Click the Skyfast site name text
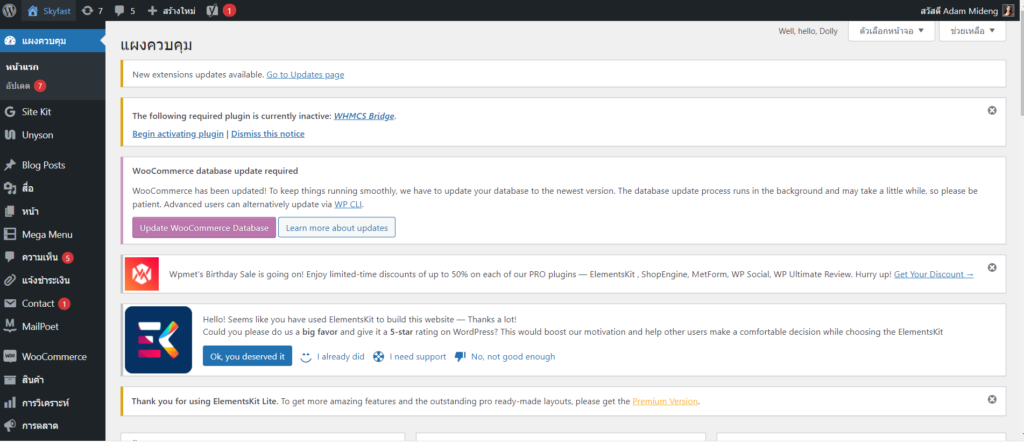Screen dimensions: 1024x444 [55, 10]
